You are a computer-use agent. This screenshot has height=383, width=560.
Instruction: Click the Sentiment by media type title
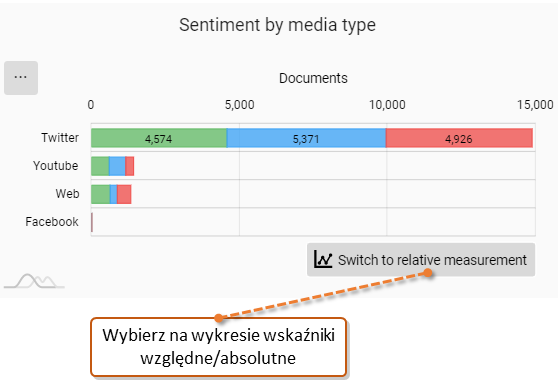278,25
